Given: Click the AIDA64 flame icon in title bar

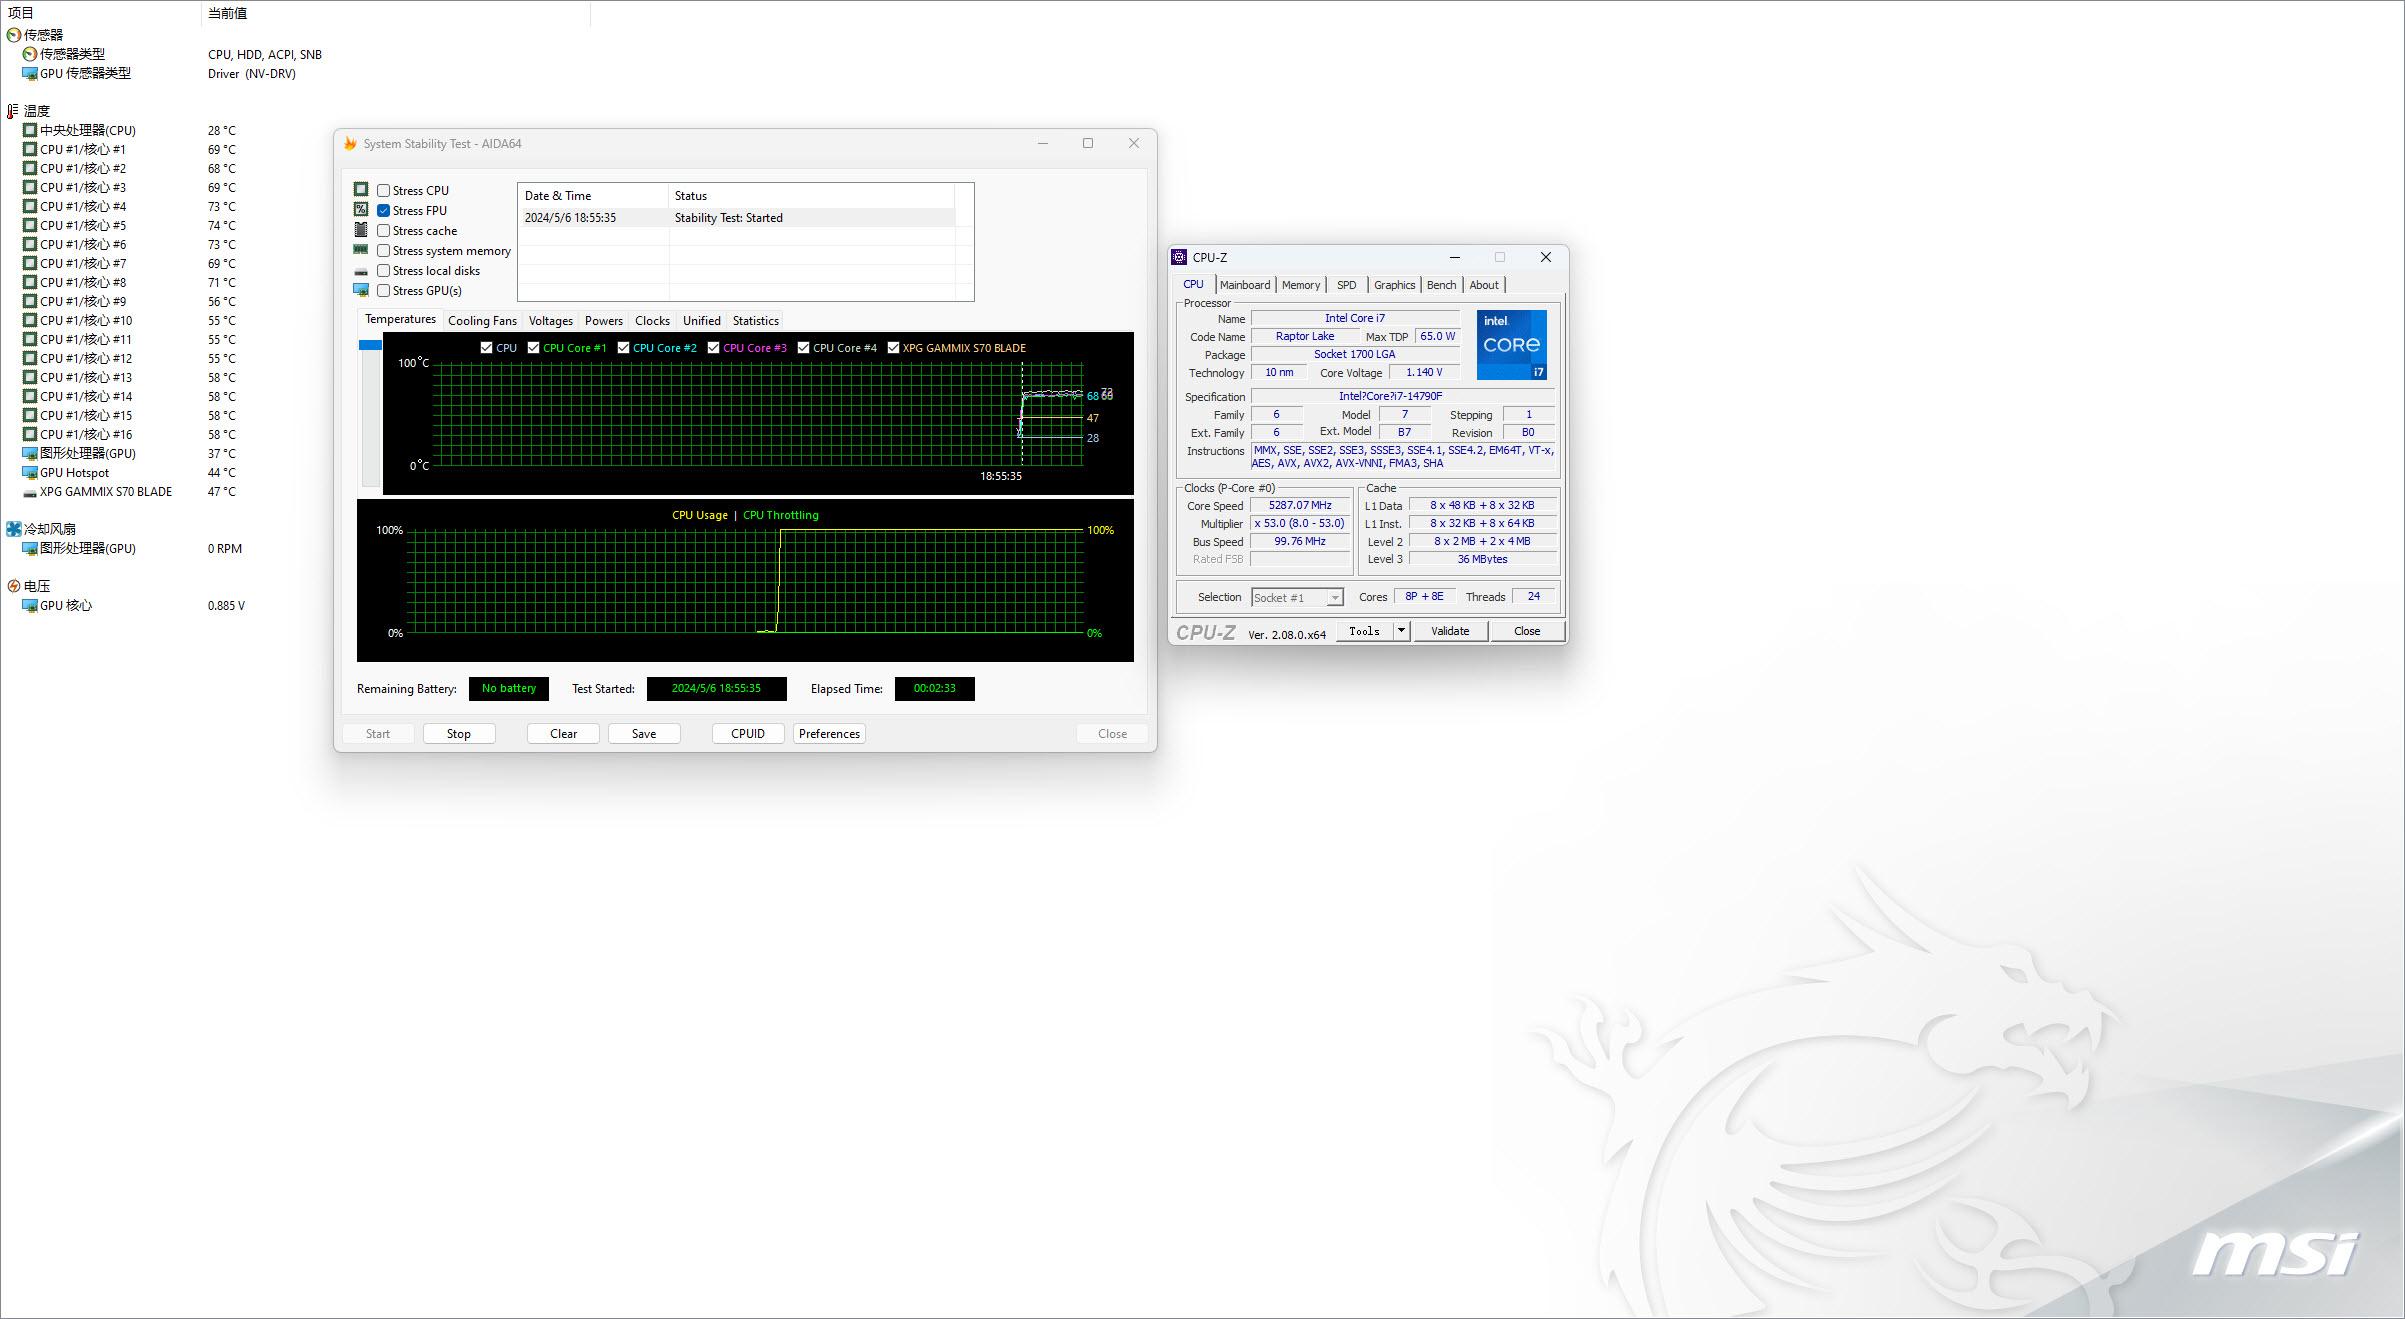Looking at the screenshot, I should tap(350, 143).
